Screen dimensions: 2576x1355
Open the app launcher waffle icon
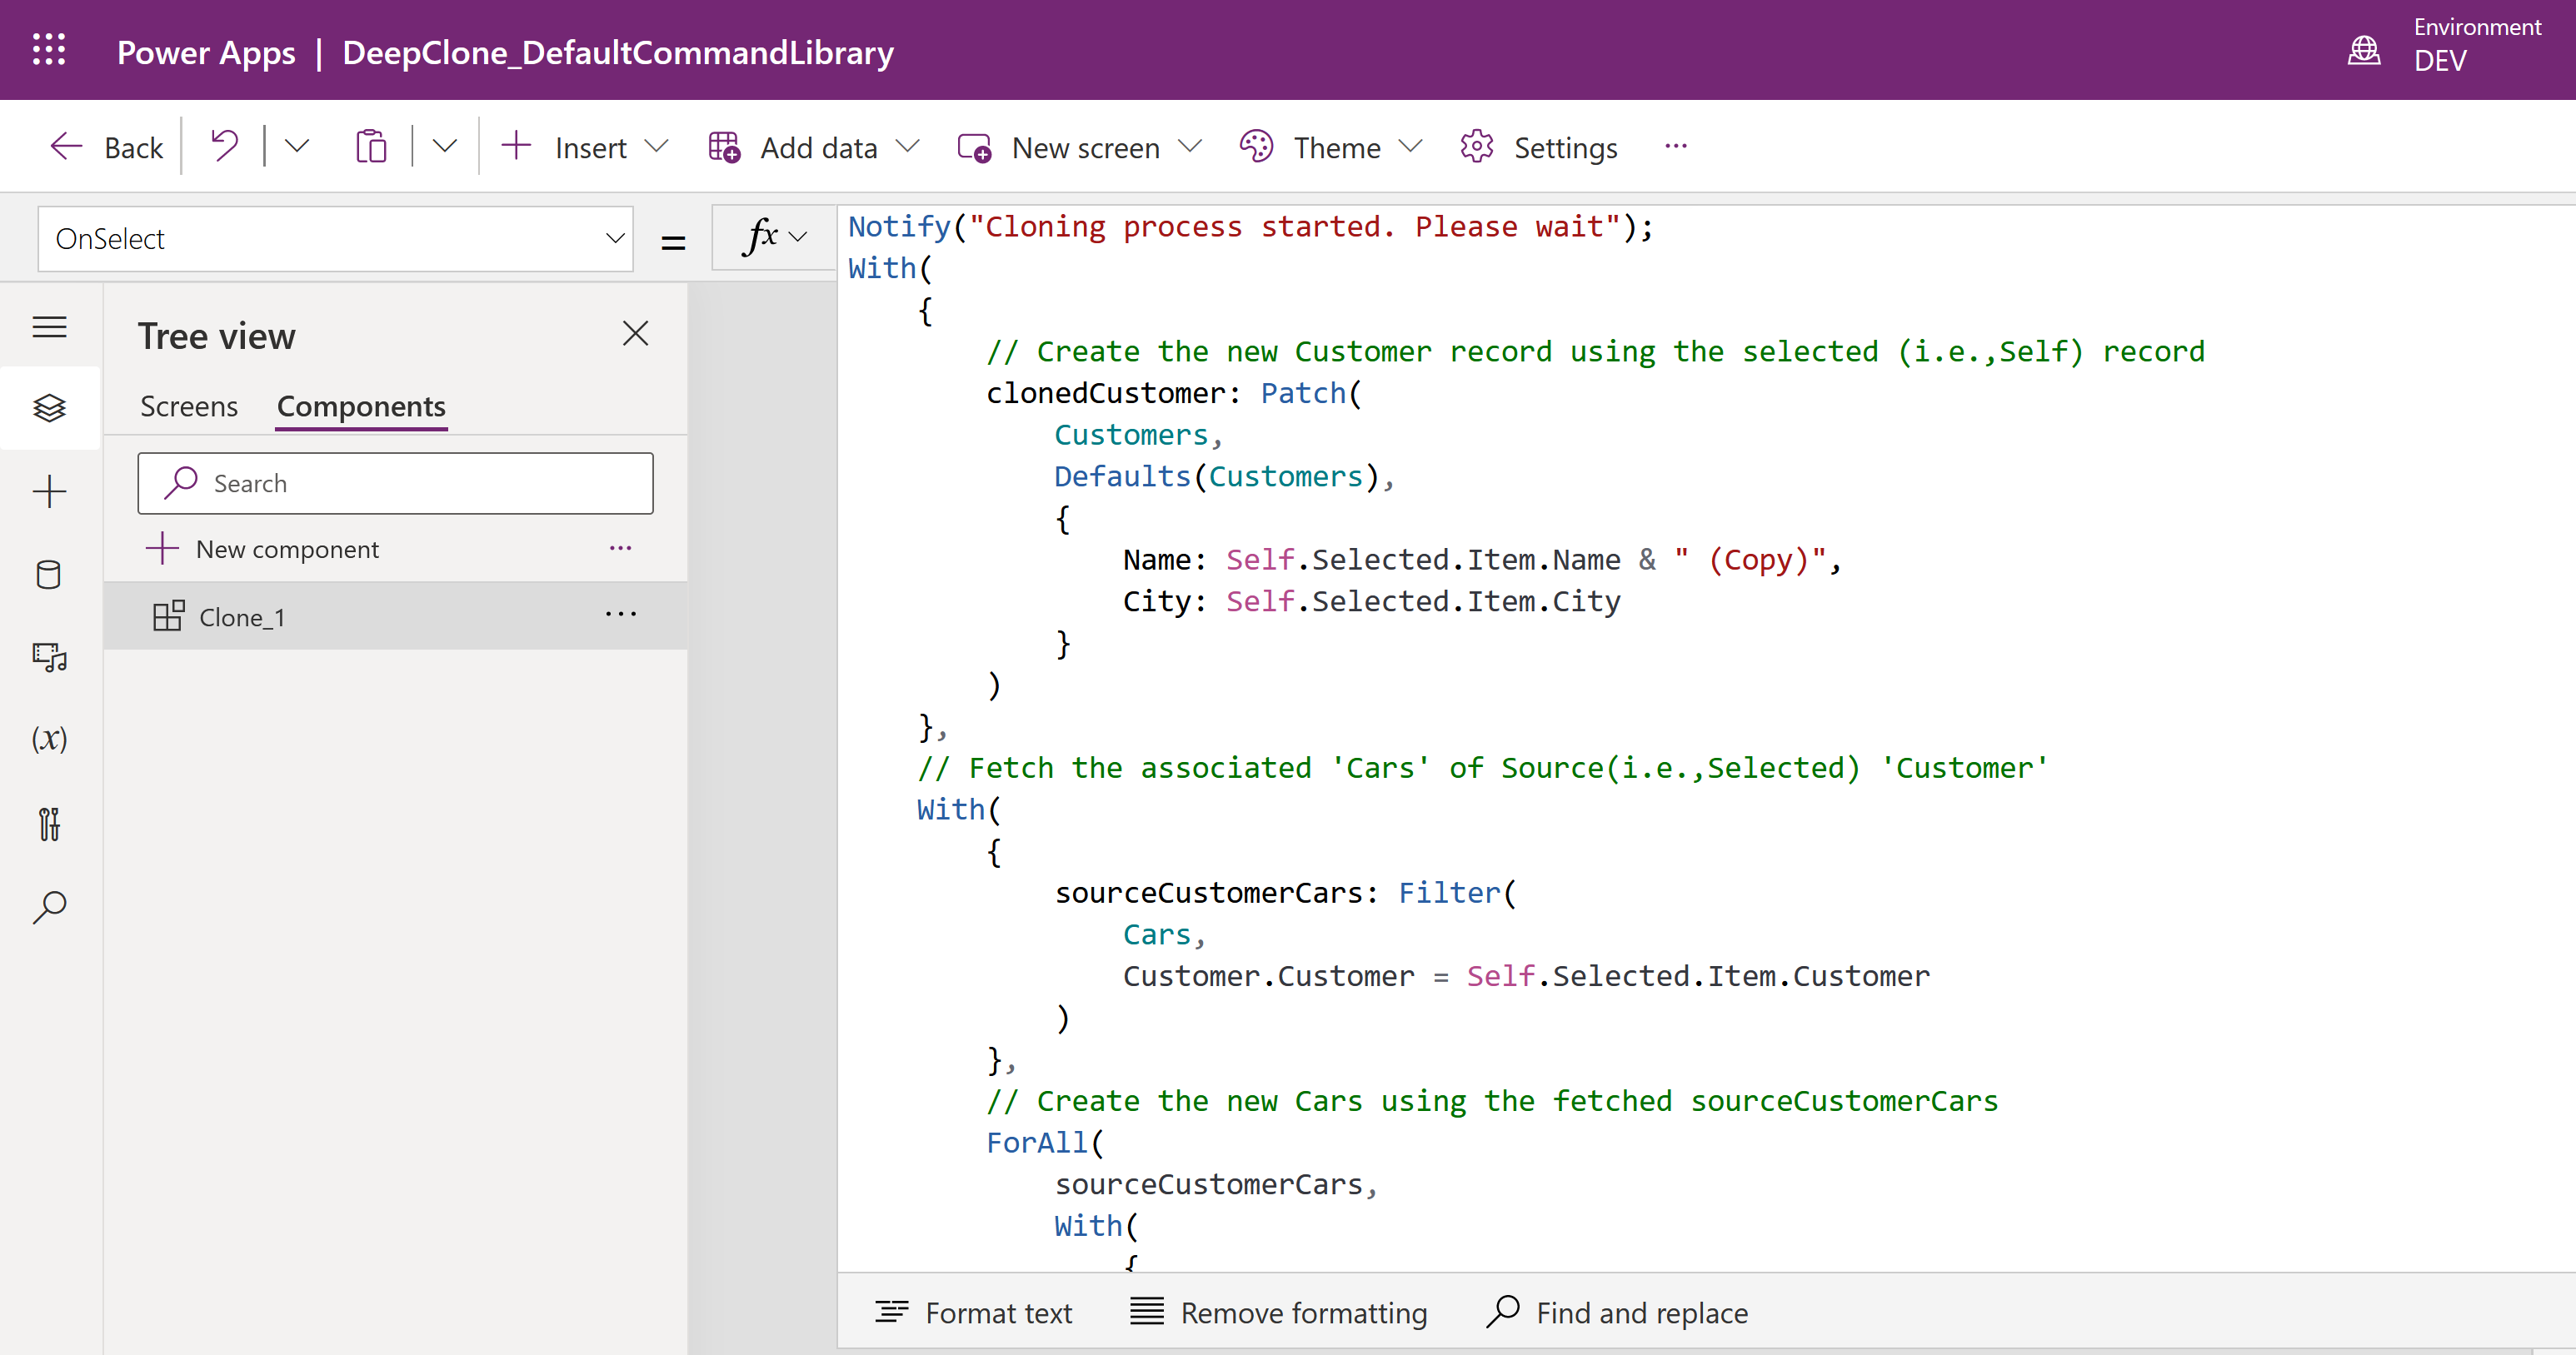tap(48, 50)
